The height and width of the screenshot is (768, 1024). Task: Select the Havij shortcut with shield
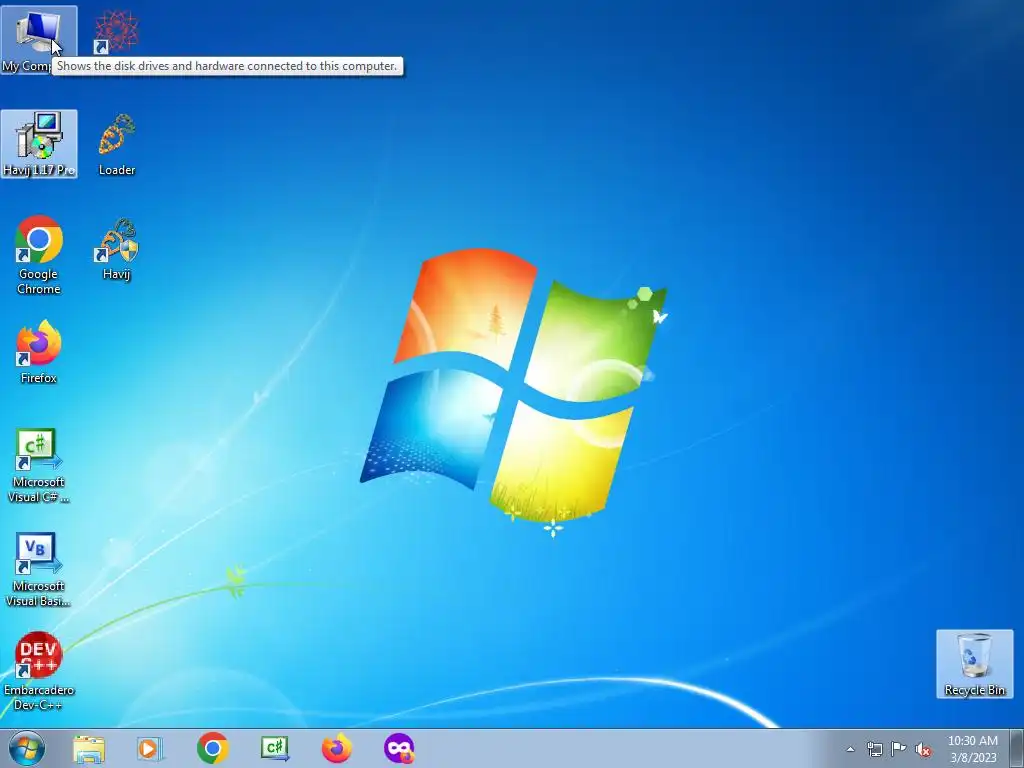(116, 249)
